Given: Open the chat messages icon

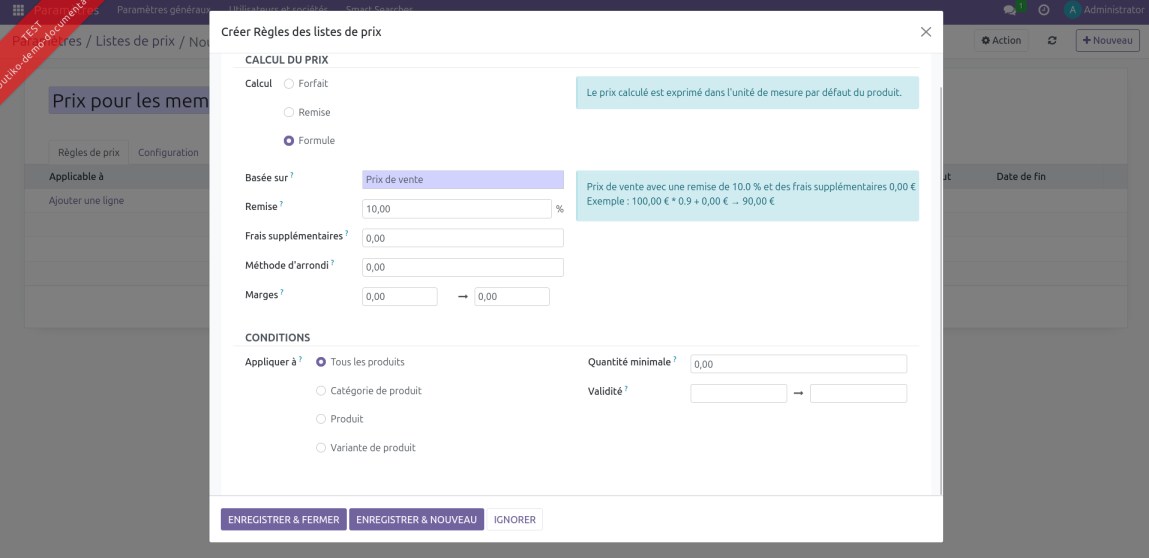Looking at the screenshot, I should click(1009, 10).
